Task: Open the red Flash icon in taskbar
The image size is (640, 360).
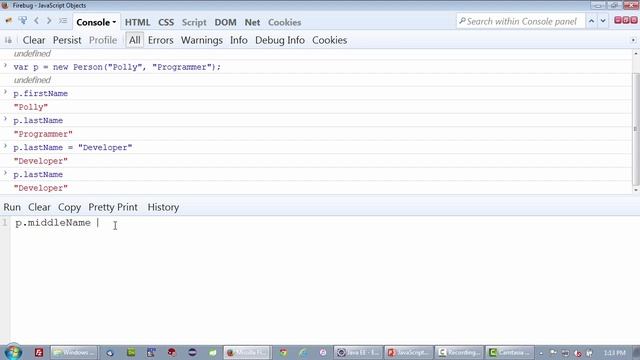Action: pos(39,352)
